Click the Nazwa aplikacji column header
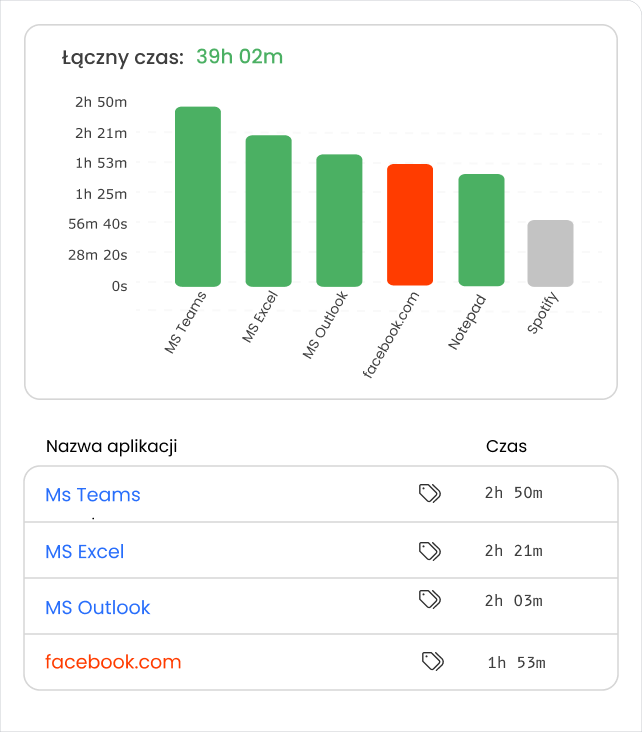The image size is (642, 732). point(111,446)
